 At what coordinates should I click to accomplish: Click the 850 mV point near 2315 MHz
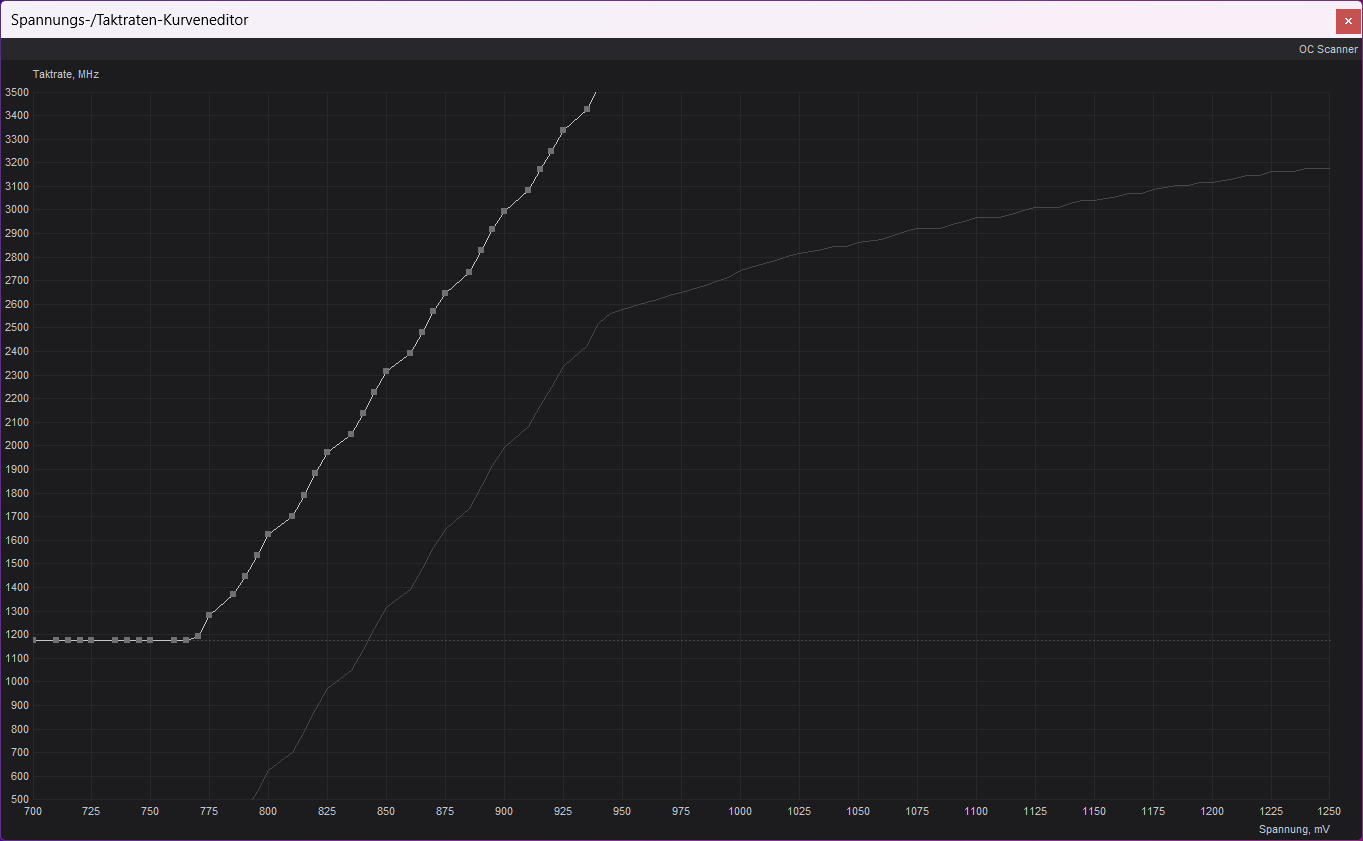[386, 371]
